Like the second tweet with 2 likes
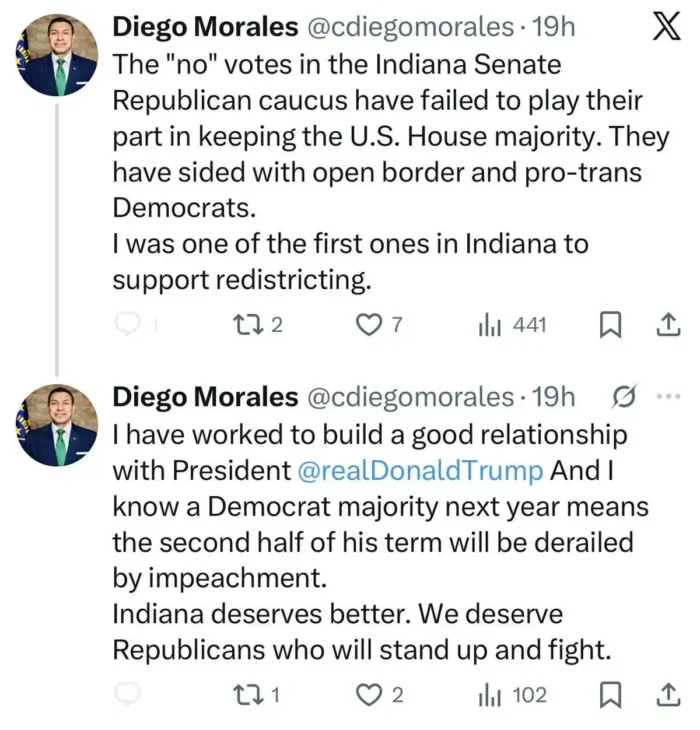This screenshot has width=700, height=730. pos(371,694)
